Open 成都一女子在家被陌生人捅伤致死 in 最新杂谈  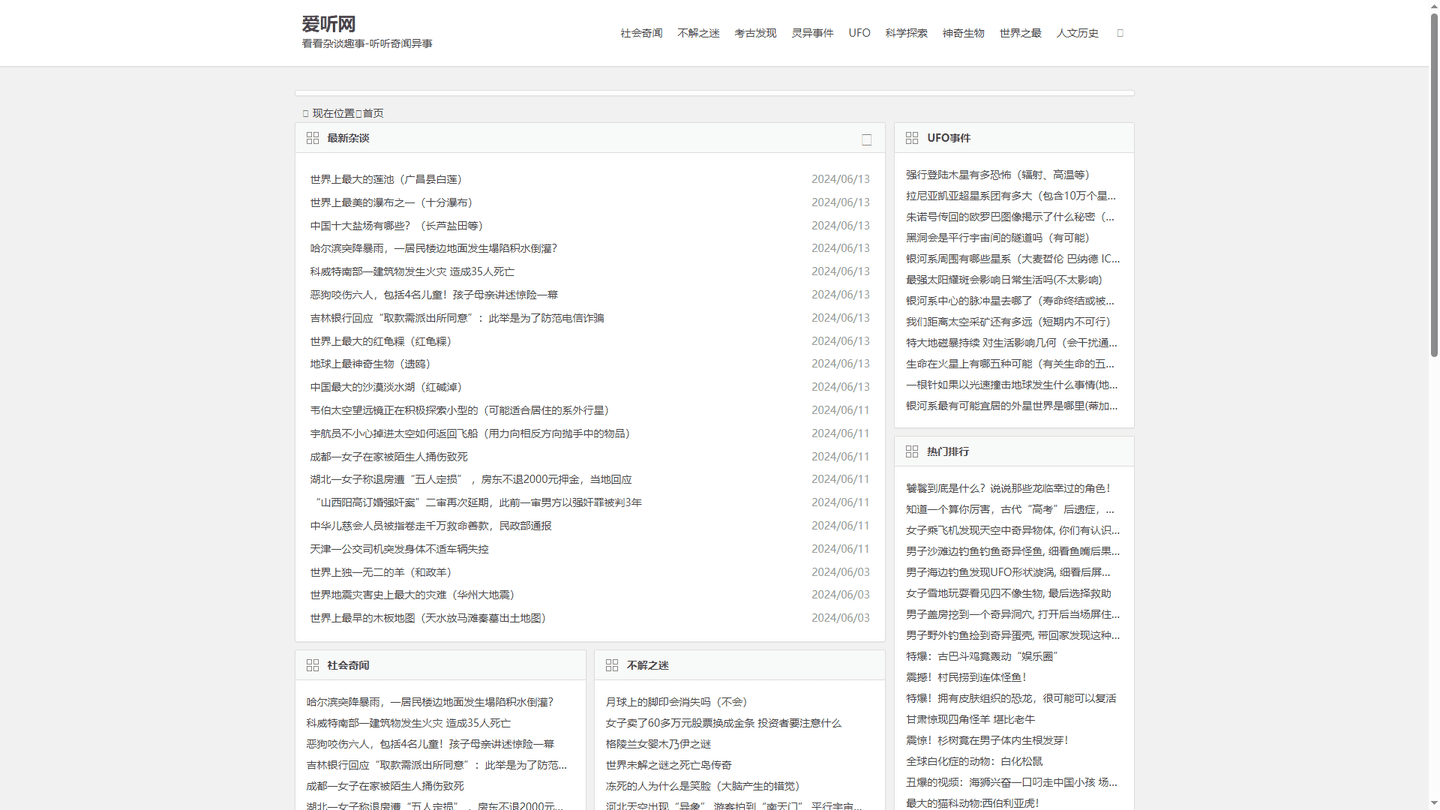(x=389, y=457)
